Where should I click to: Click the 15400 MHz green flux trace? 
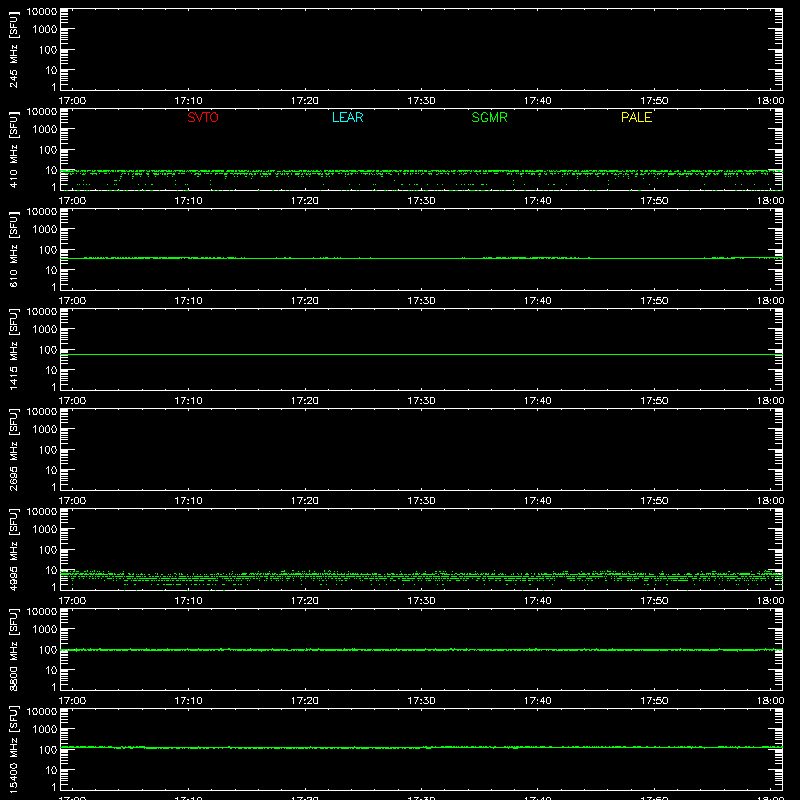[421, 747]
